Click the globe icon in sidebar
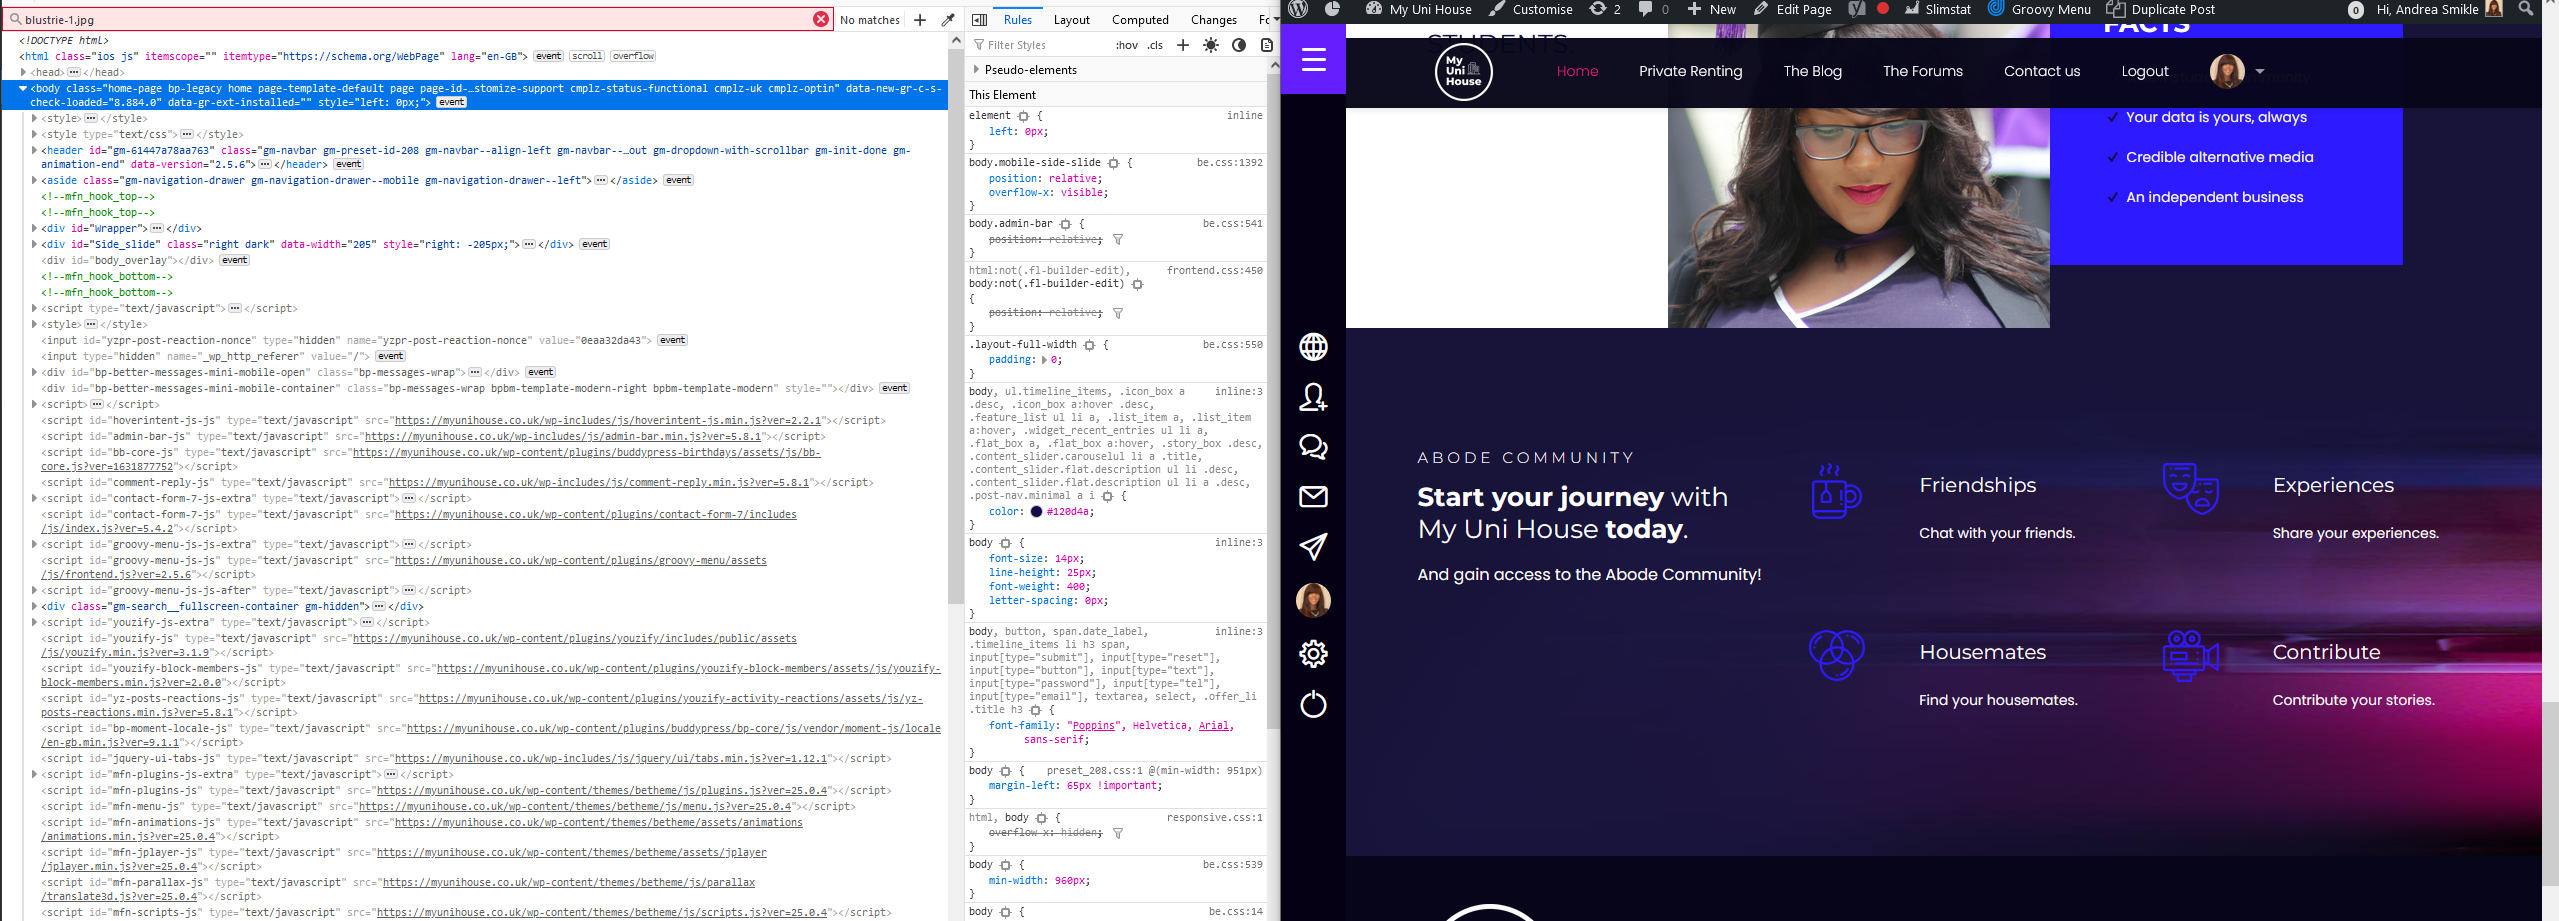The height and width of the screenshot is (921, 2559). (1313, 347)
